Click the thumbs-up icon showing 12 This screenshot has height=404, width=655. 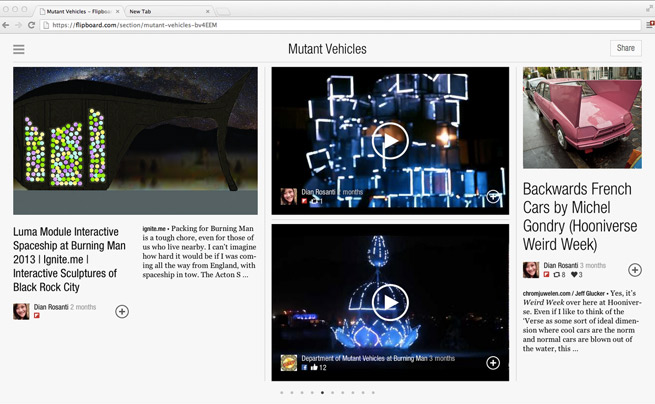[x=314, y=368]
